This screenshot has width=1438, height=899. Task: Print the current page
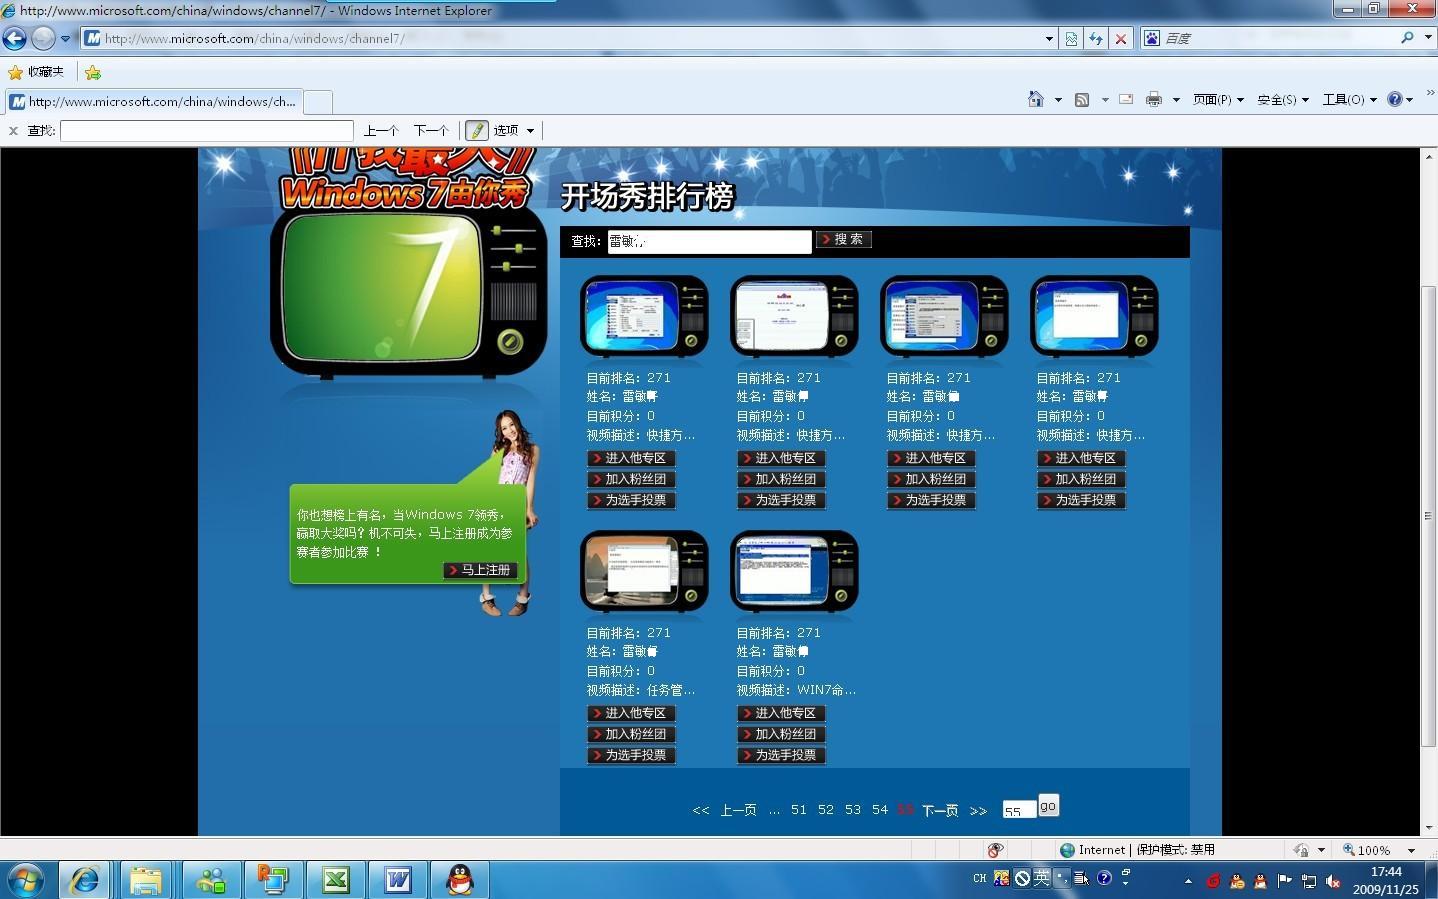tap(1152, 99)
